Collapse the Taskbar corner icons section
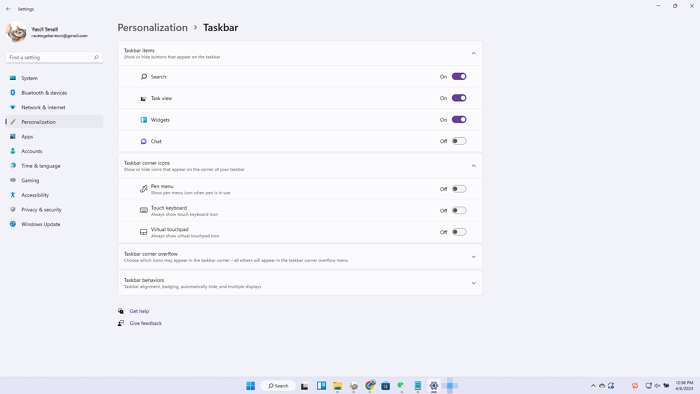This screenshot has width=700, height=394. [x=474, y=166]
